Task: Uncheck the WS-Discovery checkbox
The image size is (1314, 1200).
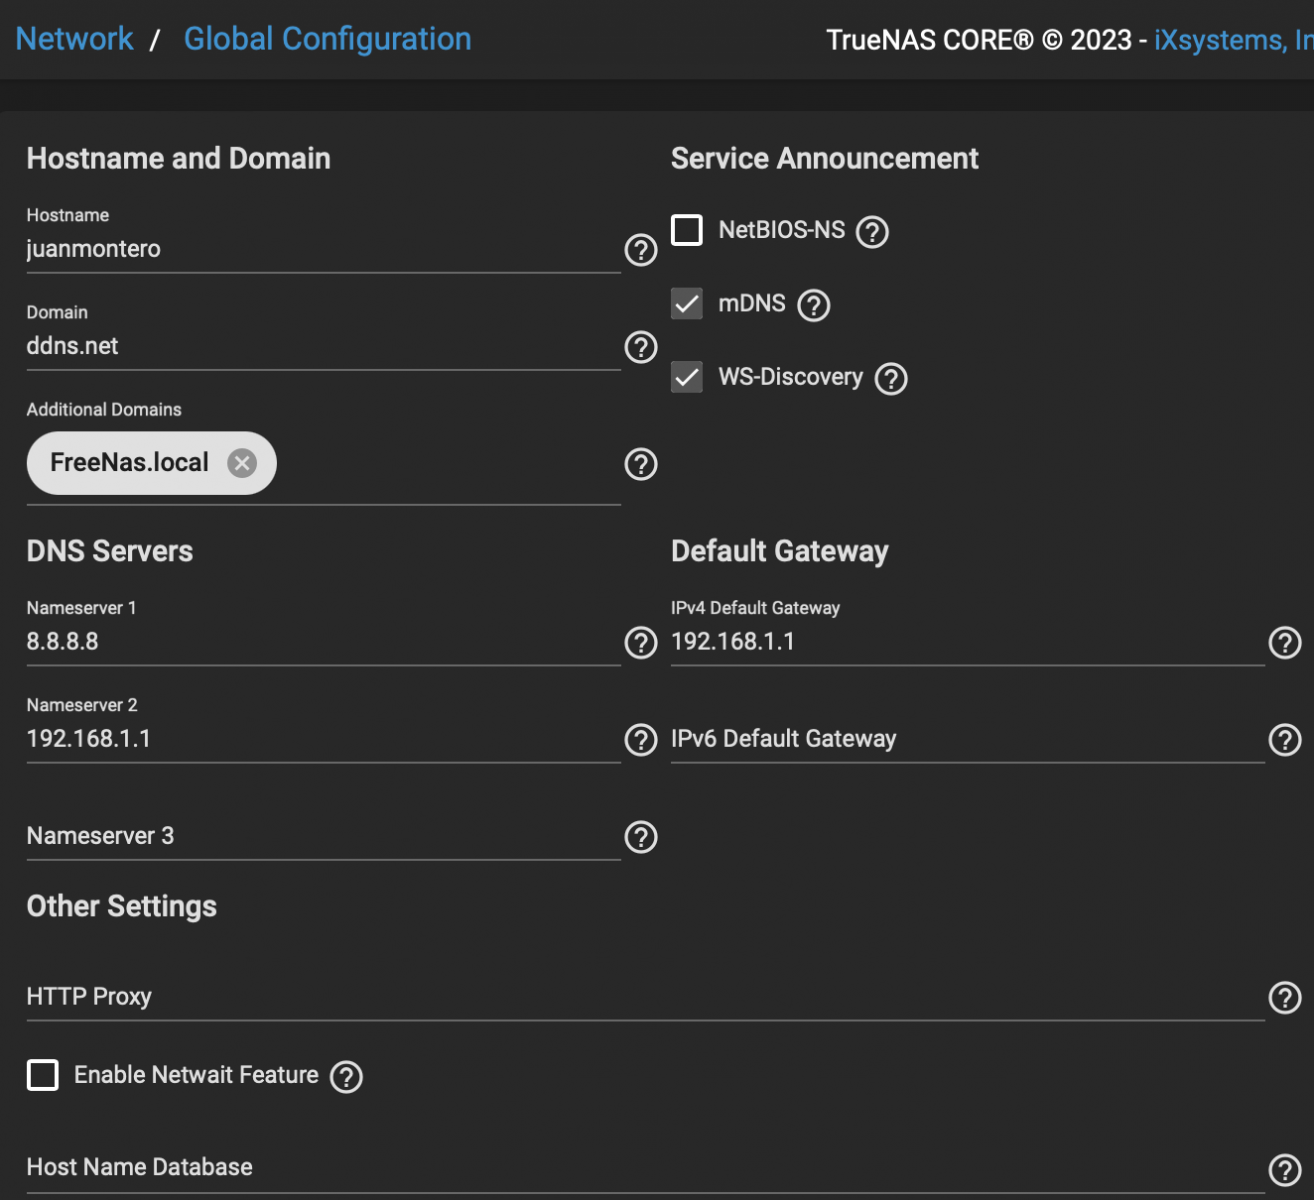Action: [687, 377]
